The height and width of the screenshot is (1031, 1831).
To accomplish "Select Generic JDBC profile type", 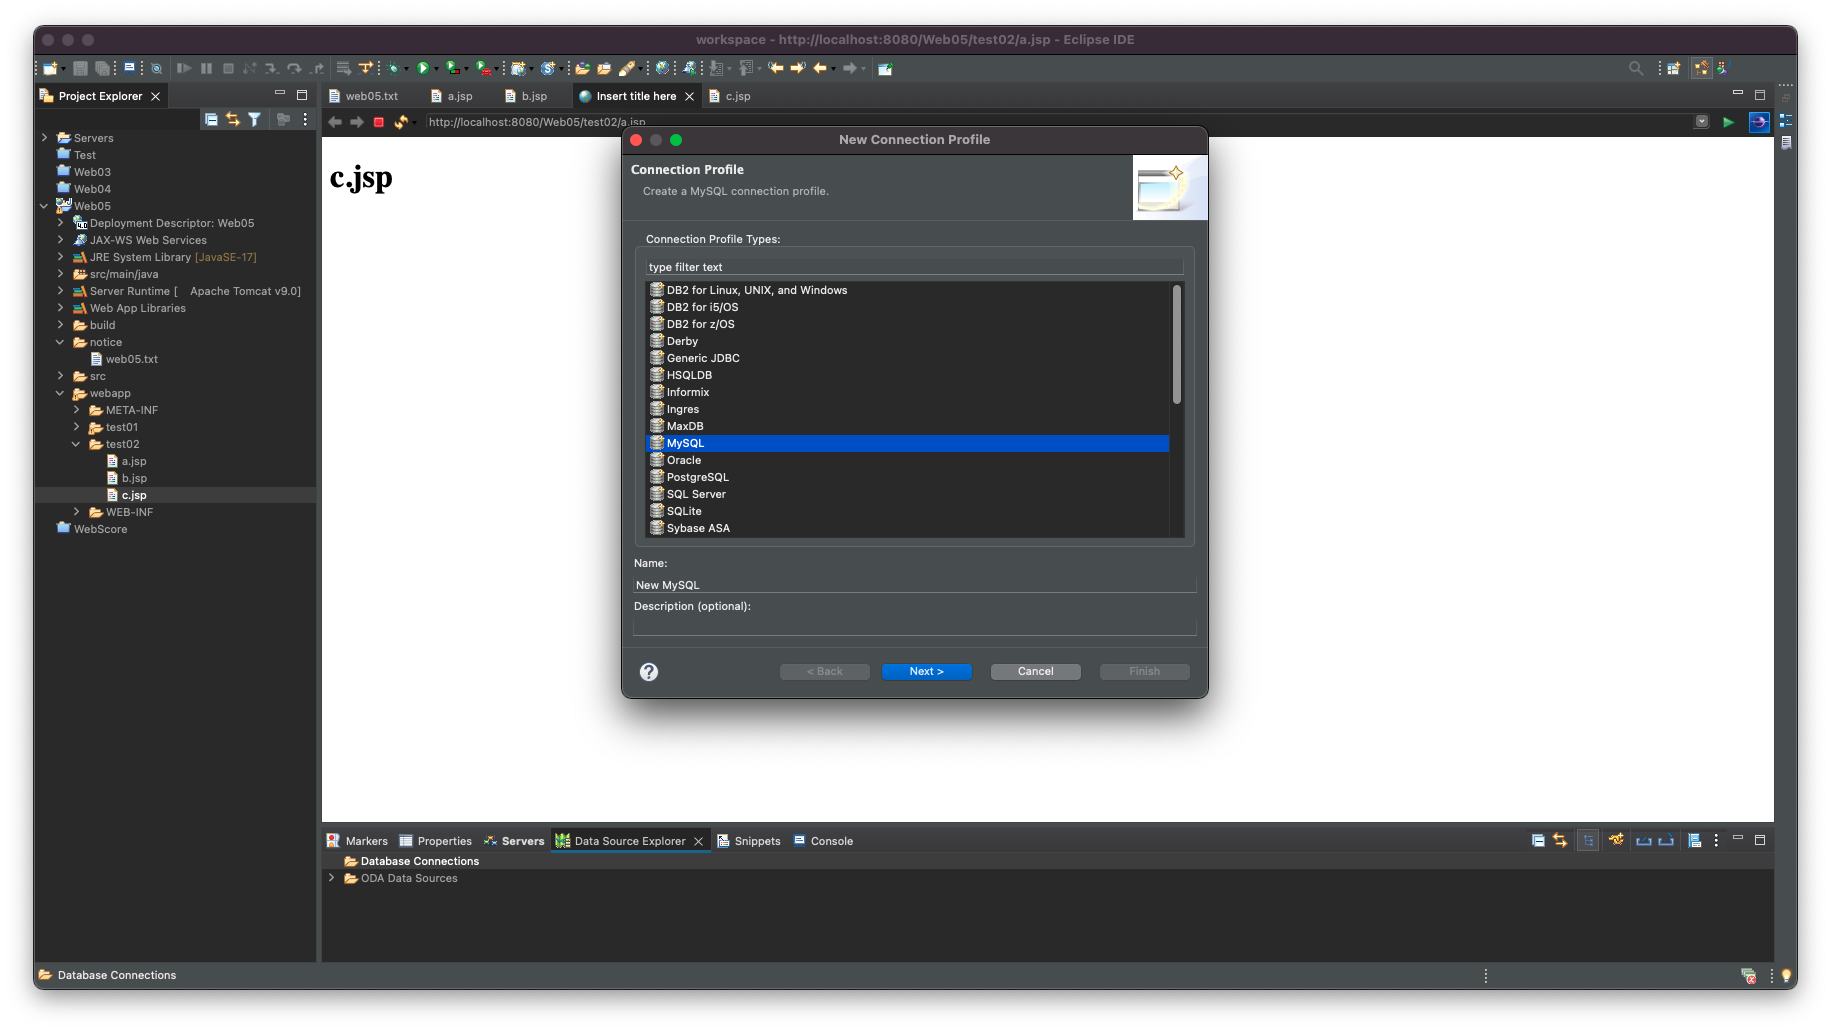I will pos(908,358).
